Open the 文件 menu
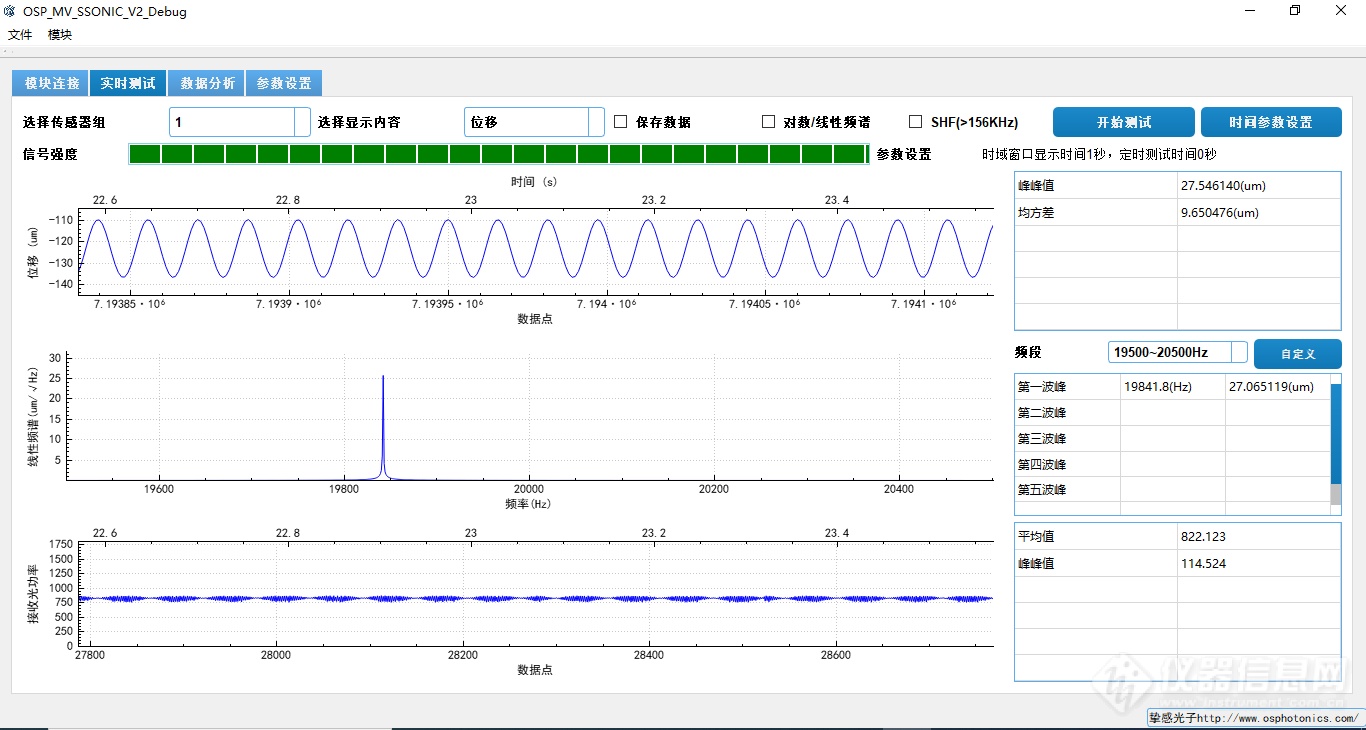 click(x=20, y=34)
